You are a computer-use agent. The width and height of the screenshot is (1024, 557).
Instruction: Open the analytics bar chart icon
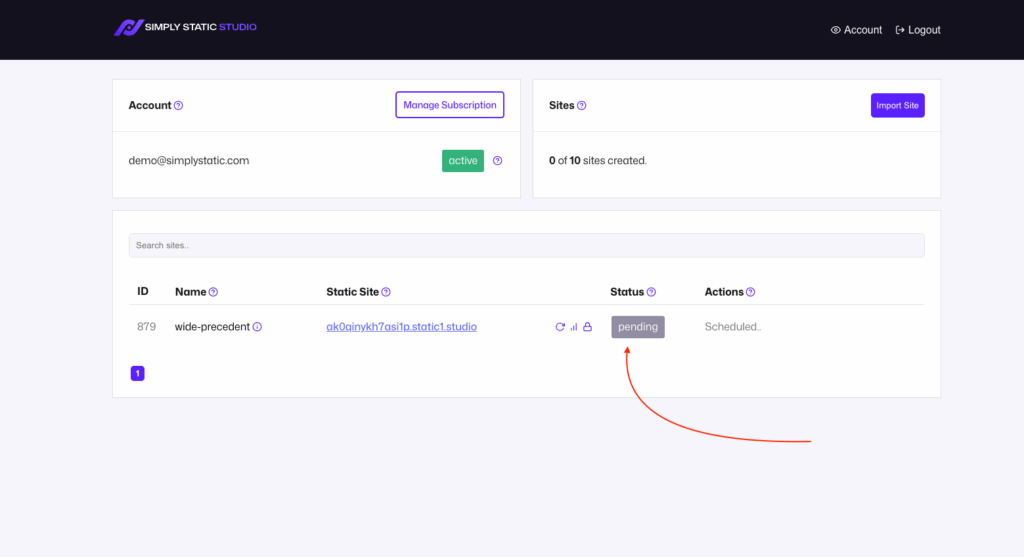pos(574,327)
